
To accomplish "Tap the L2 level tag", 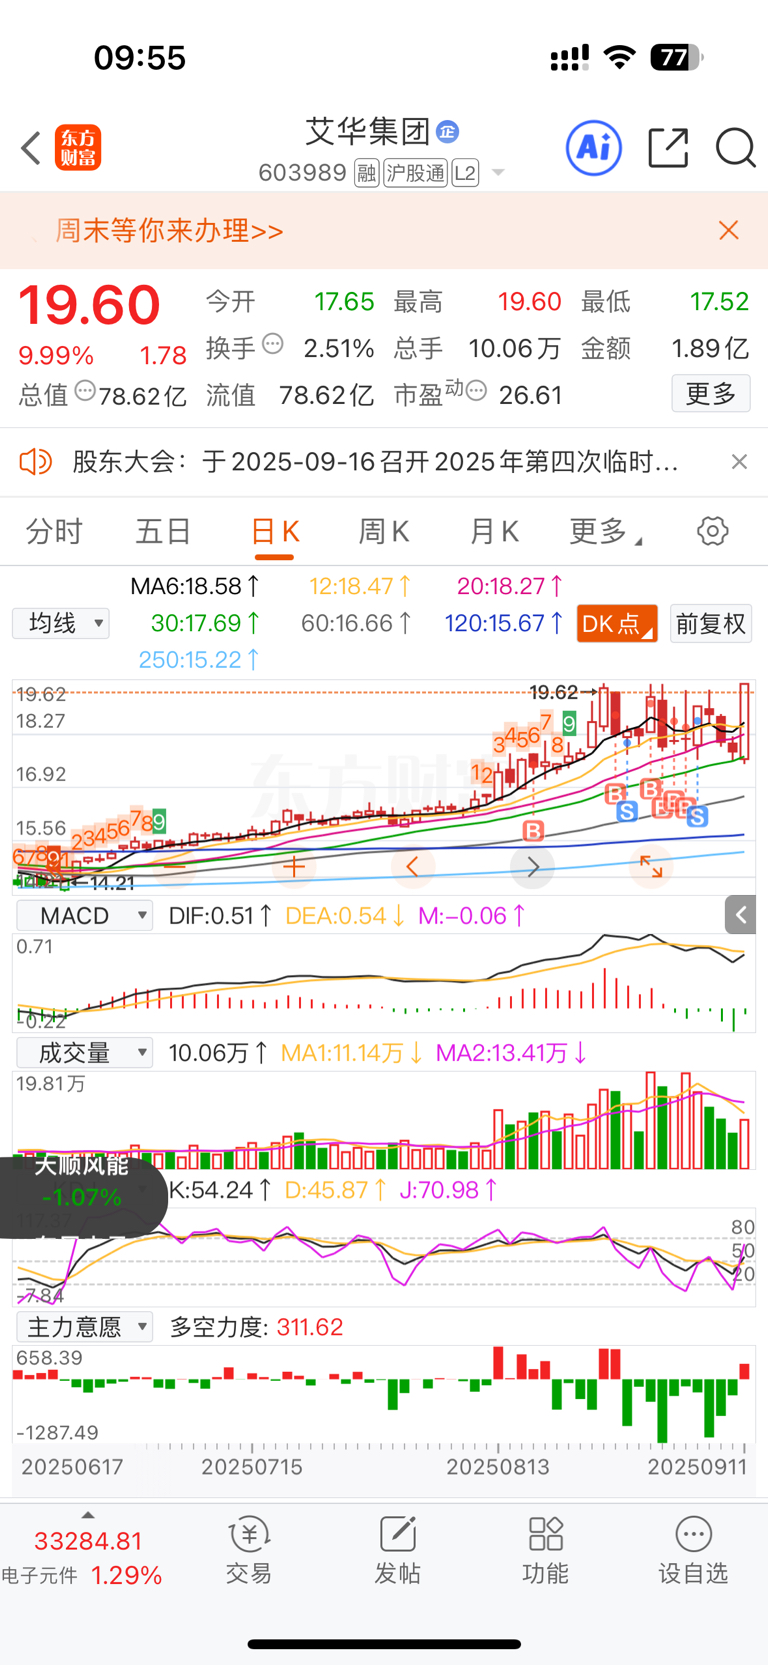I will click(x=465, y=173).
